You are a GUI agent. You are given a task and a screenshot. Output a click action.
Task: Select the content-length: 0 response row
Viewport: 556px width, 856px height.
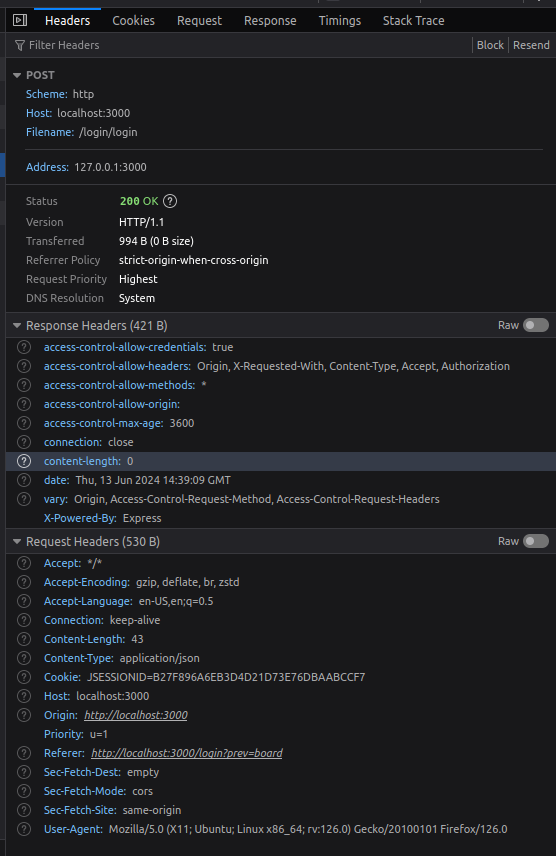pos(281,461)
